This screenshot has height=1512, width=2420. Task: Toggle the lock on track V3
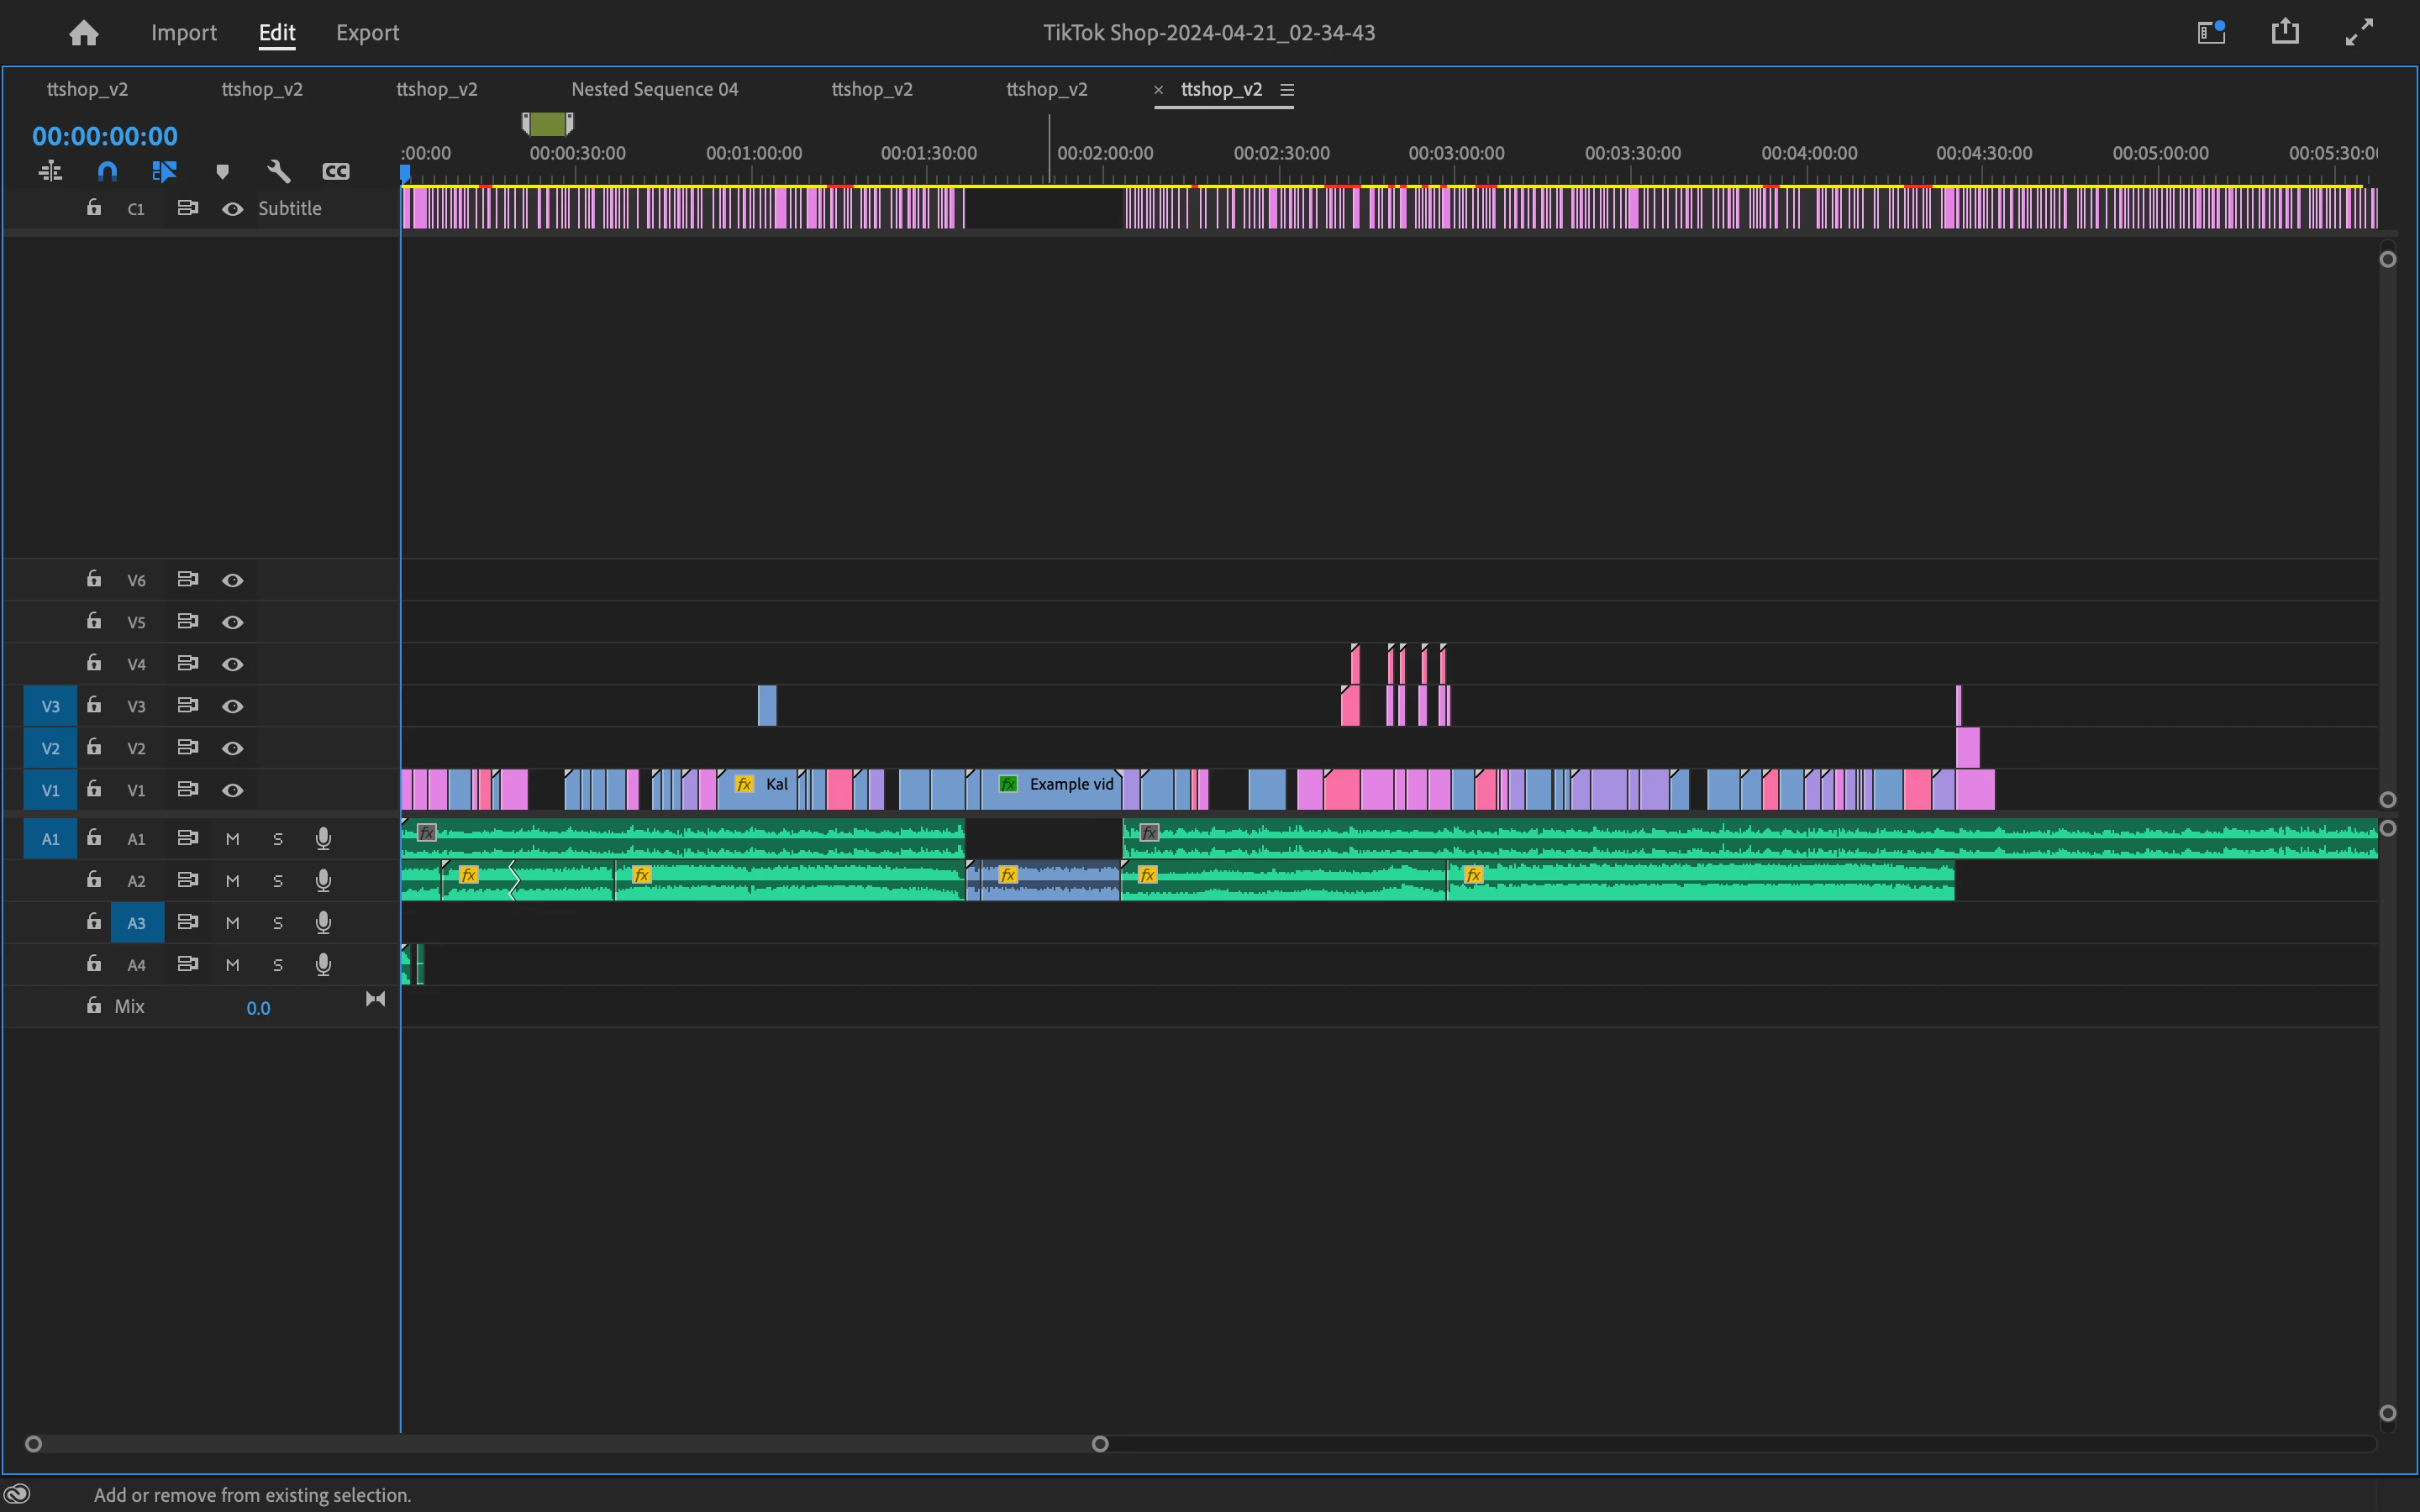click(94, 705)
